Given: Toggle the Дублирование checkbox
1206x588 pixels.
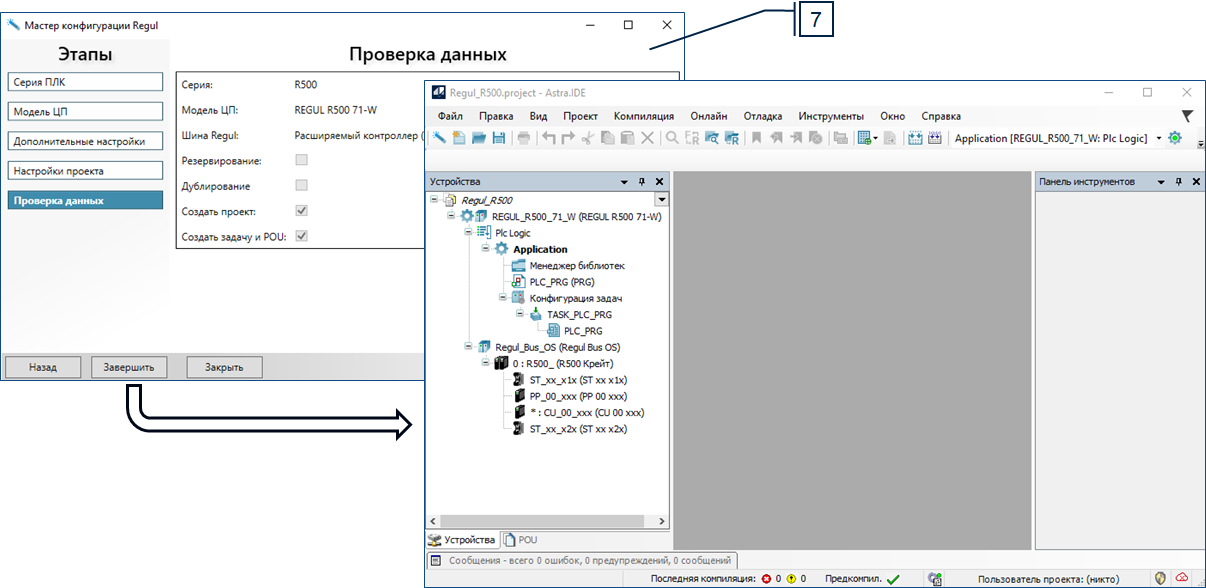Looking at the screenshot, I should [x=301, y=186].
